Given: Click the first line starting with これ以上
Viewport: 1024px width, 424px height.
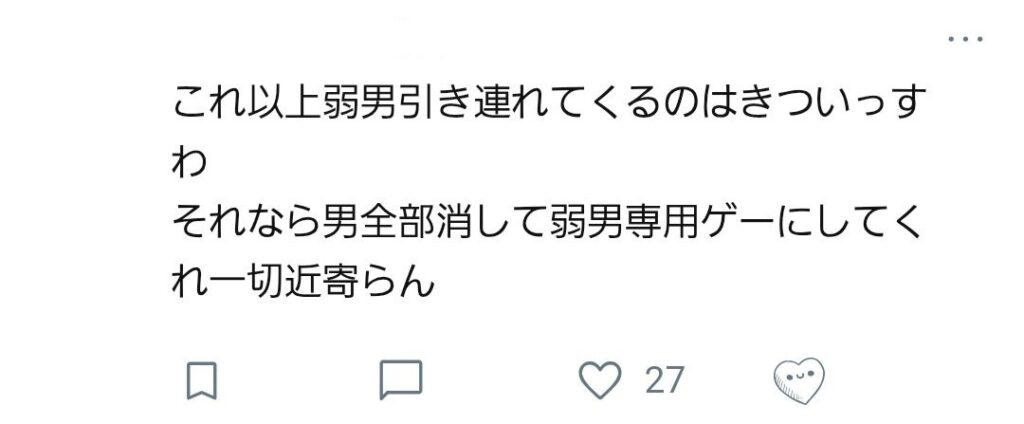Looking at the screenshot, I should (549, 103).
